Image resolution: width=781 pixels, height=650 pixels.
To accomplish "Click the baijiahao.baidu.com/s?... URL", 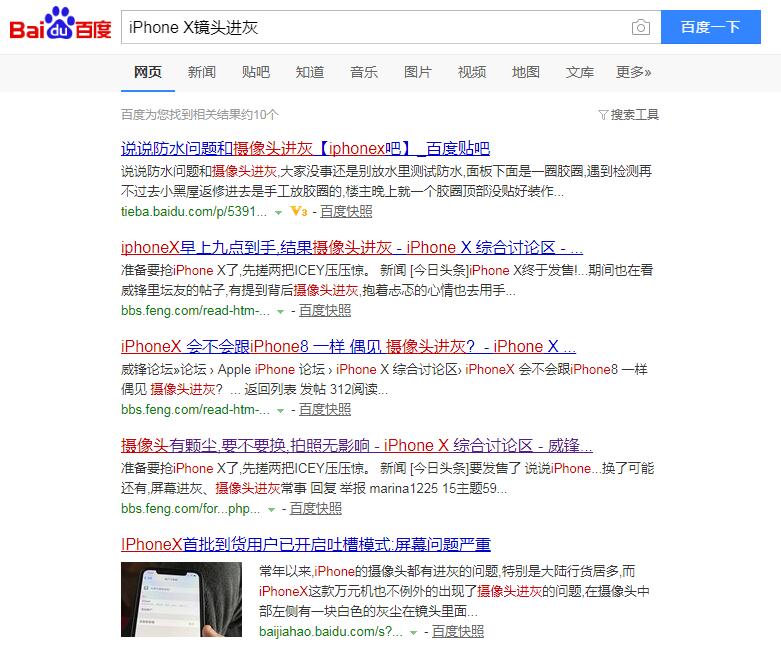I will (x=331, y=632).
